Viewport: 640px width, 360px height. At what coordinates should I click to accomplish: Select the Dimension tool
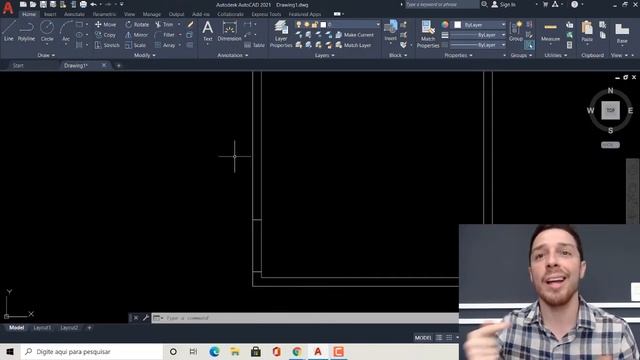coord(229,31)
